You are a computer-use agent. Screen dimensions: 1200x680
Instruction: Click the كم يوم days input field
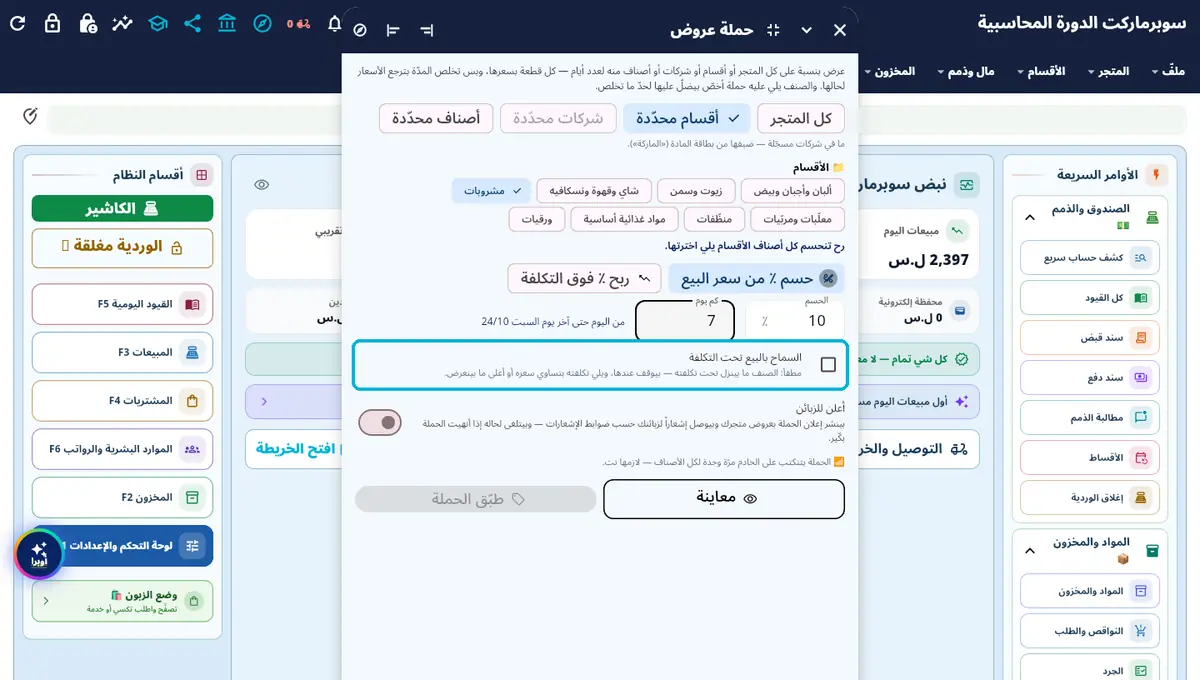coord(685,320)
